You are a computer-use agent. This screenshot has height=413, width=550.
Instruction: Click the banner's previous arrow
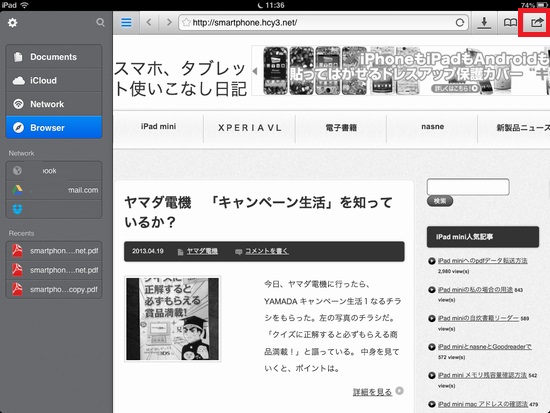pos(255,71)
